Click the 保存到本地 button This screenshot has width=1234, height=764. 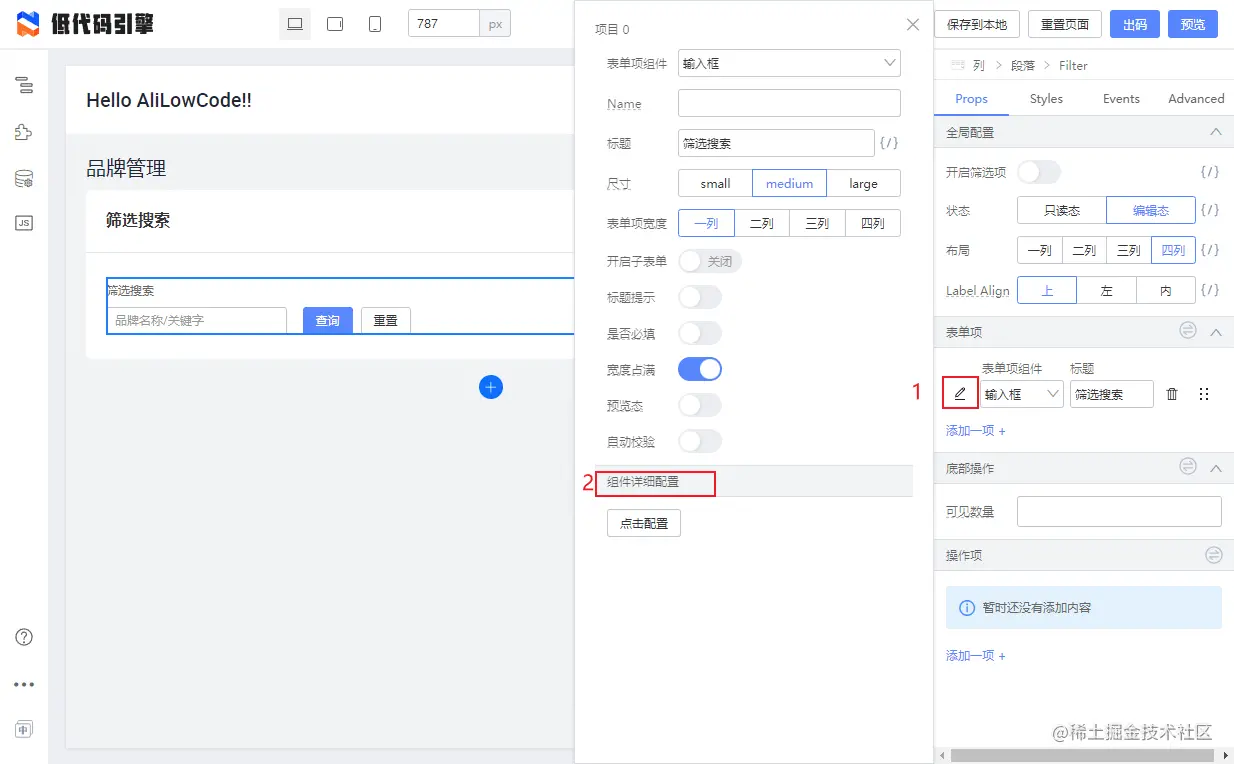(x=977, y=24)
